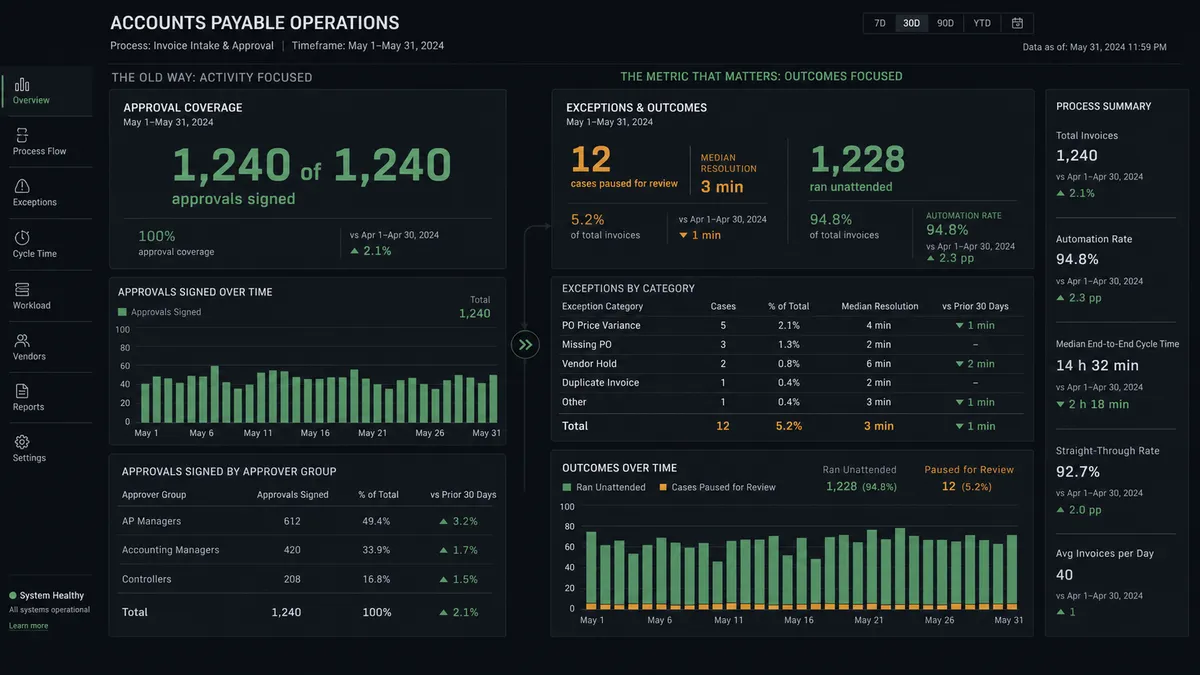Screen dimensions: 1200x675
Task: Click Avg Invoices per Day value 40
Action: (x=1065, y=575)
